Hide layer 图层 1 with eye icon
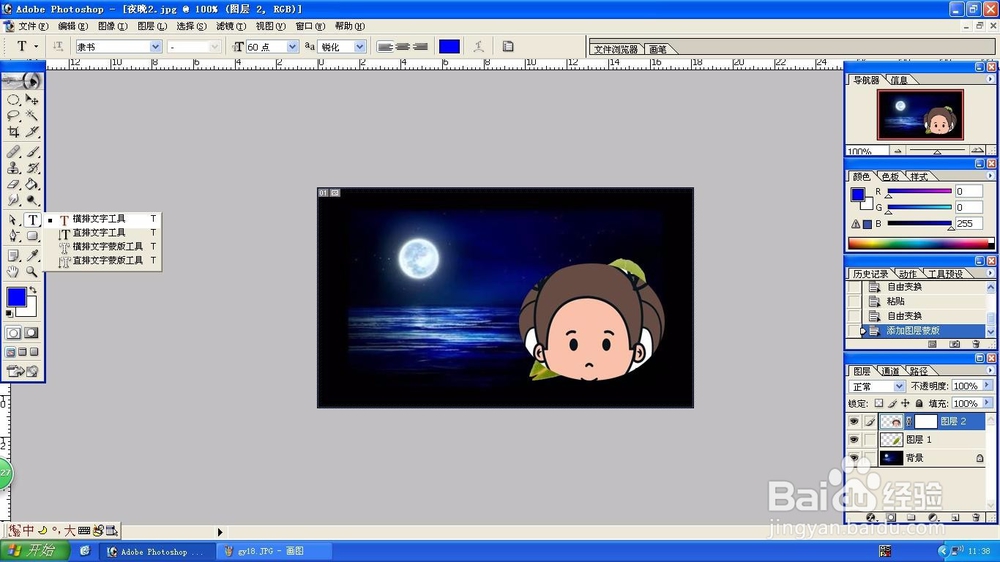This screenshot has height=562, width=1000. pyautogui.click(x=854, y=440)
